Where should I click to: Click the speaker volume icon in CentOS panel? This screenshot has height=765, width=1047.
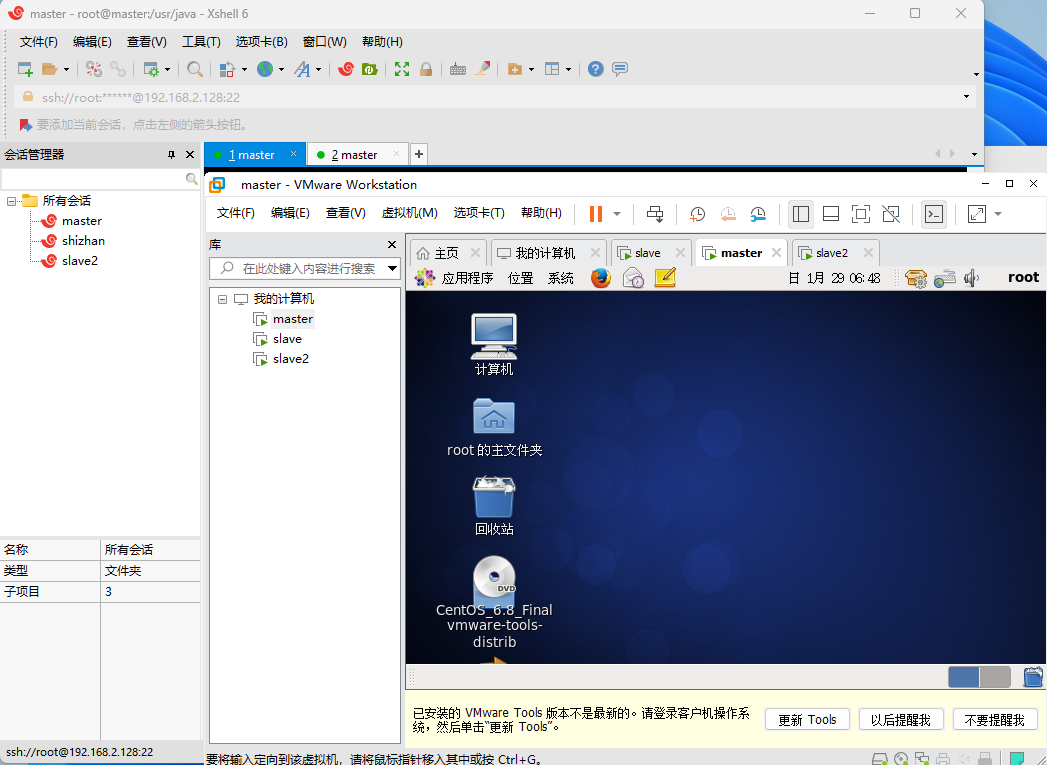(x=972, y=278)
